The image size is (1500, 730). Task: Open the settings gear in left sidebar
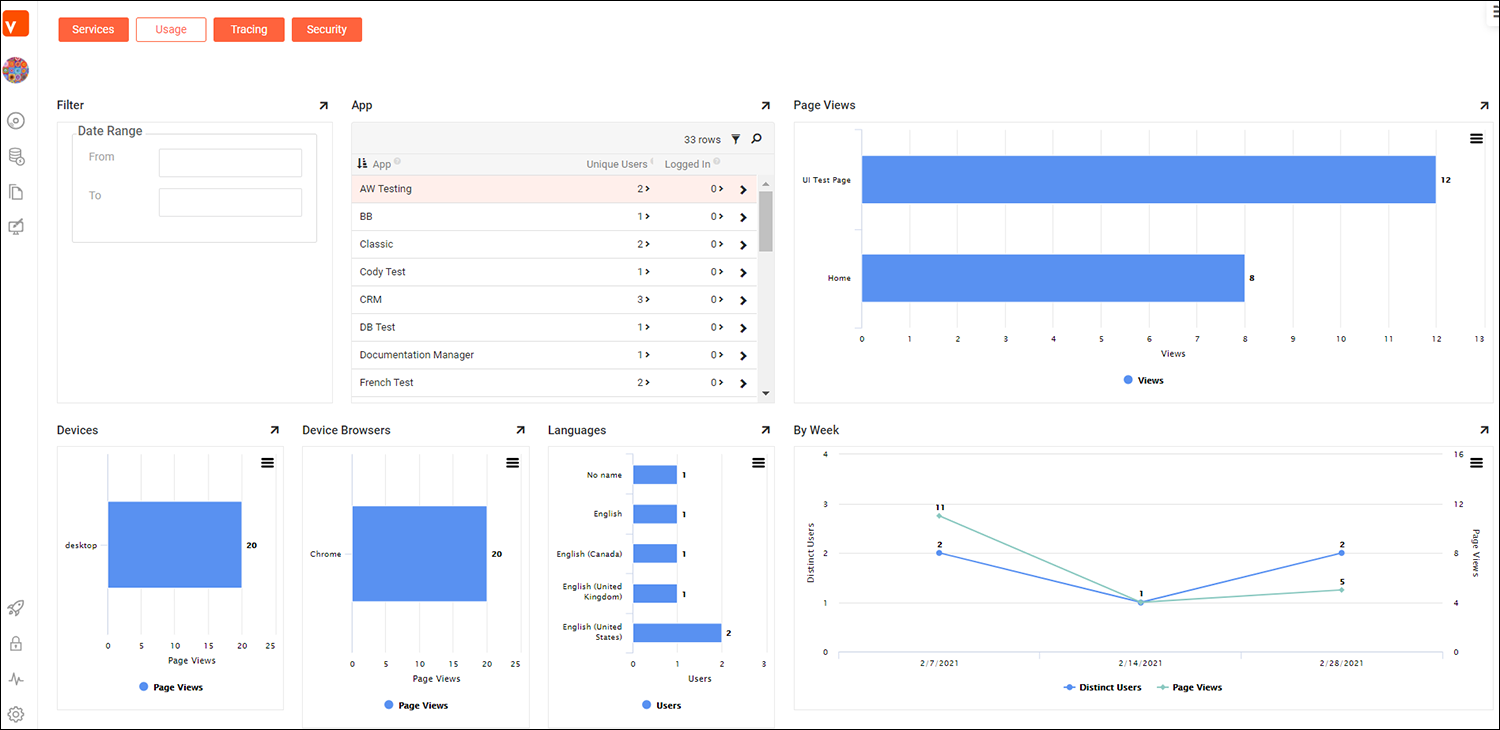(x=16, y=714)
